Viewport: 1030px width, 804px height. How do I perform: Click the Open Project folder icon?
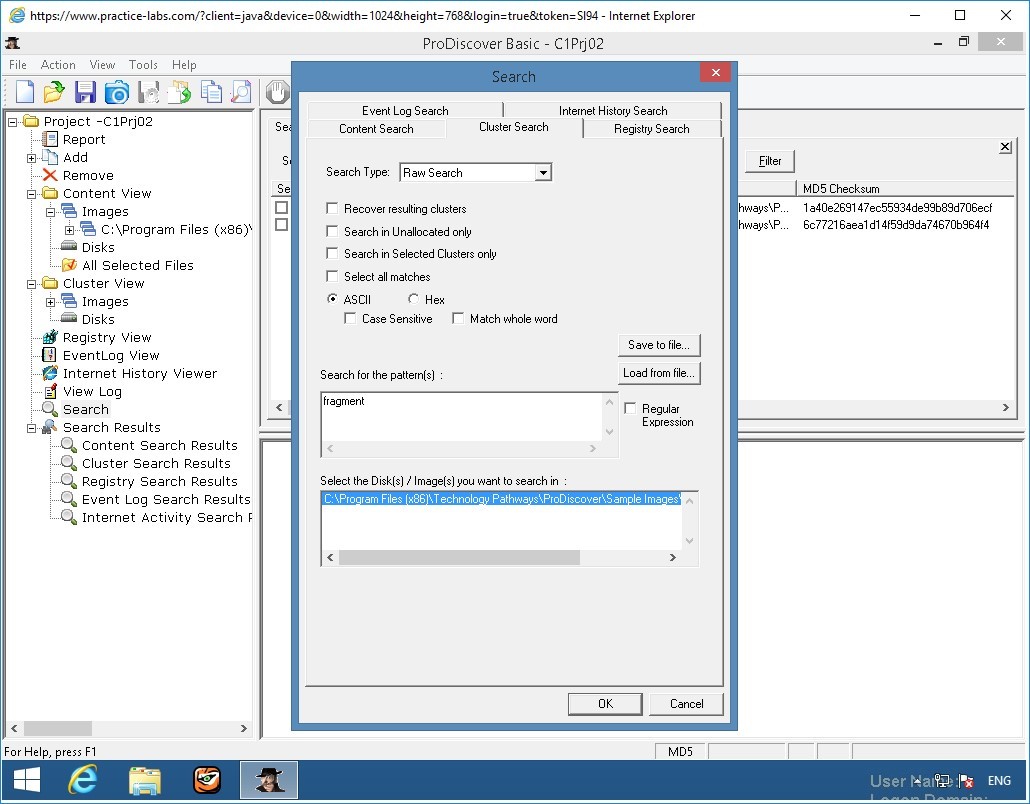54,92
